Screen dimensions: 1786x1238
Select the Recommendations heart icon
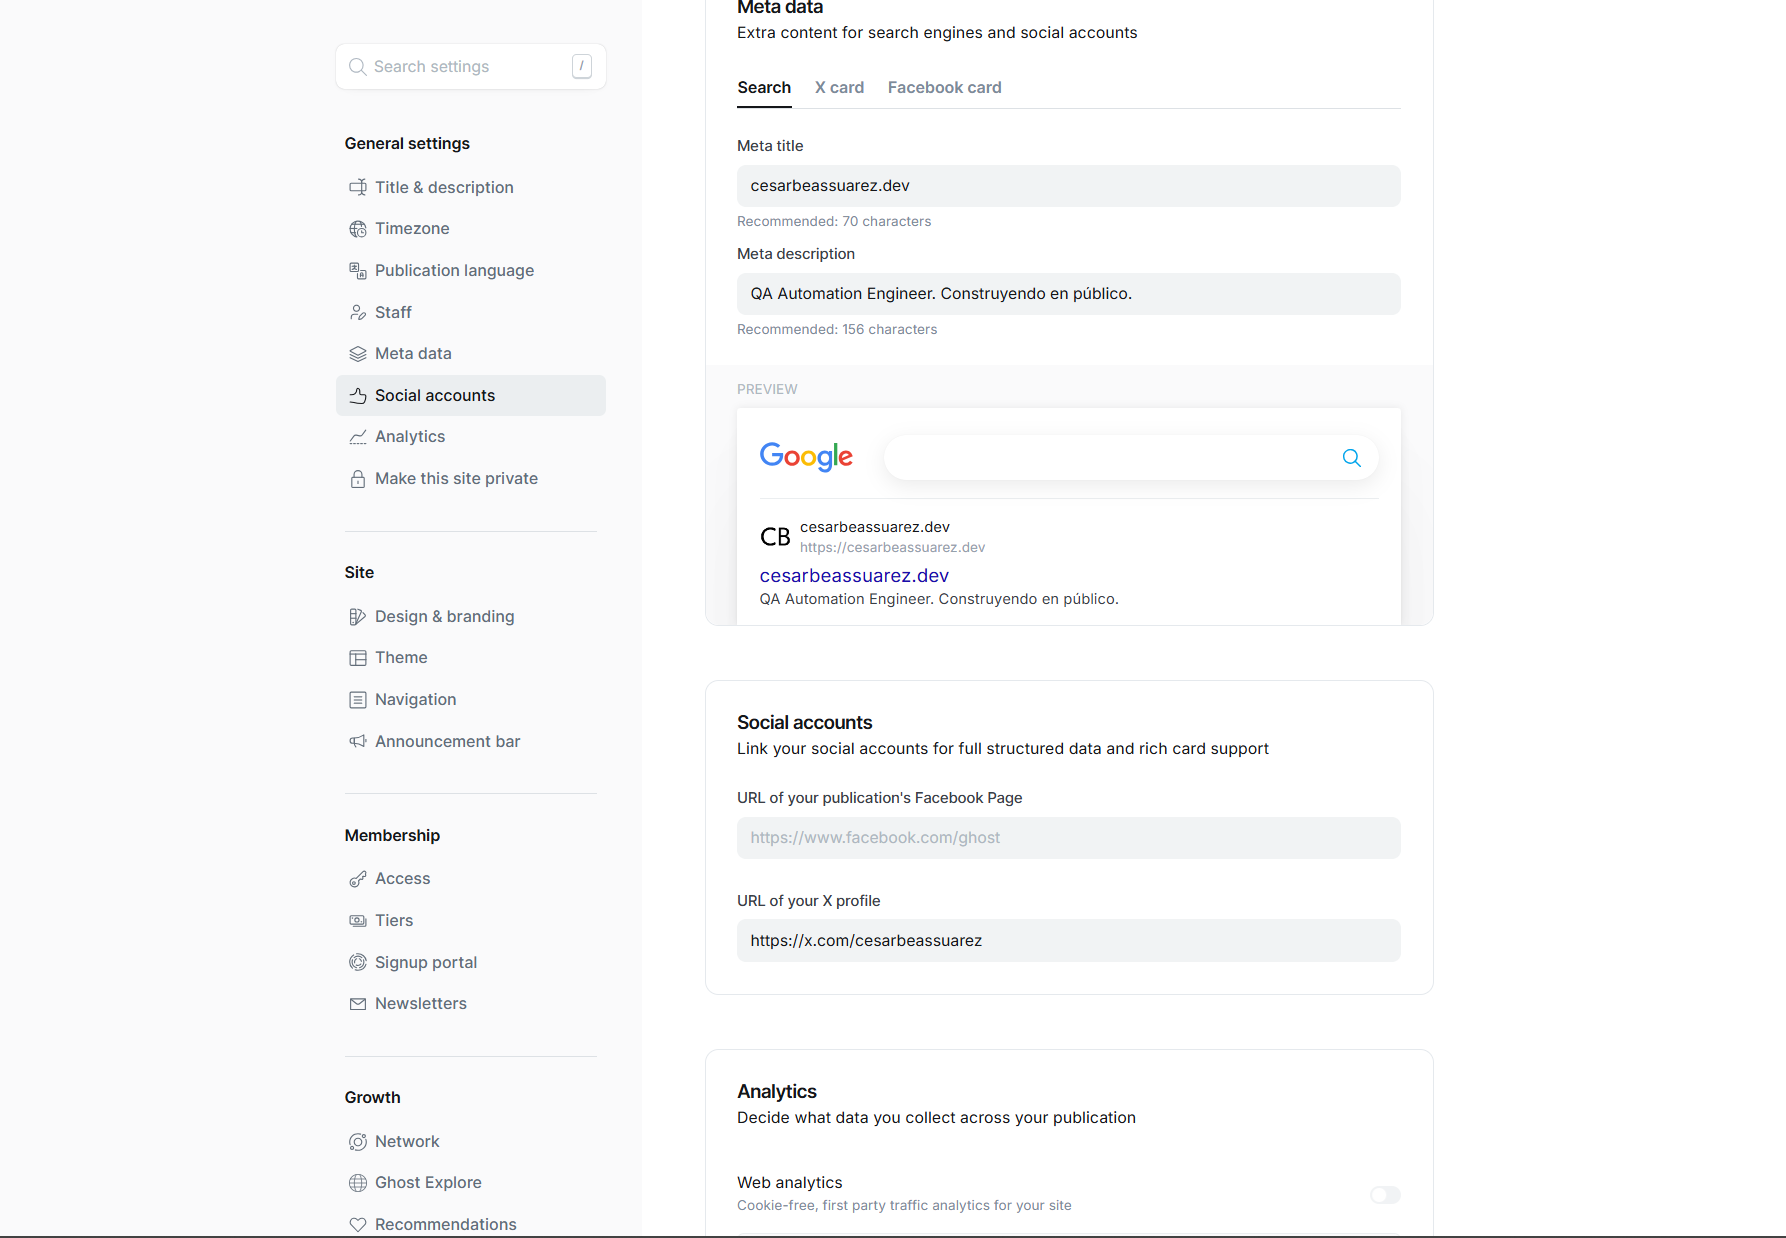click(358, 1224)
